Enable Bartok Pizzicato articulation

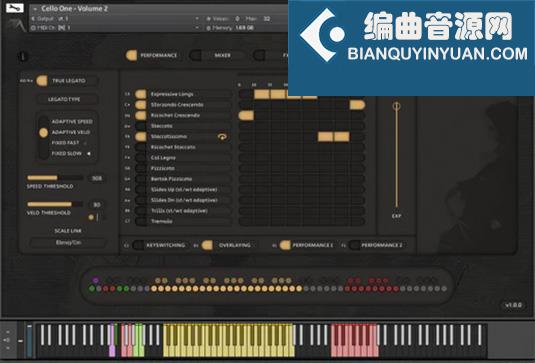(x=141, y=179)
